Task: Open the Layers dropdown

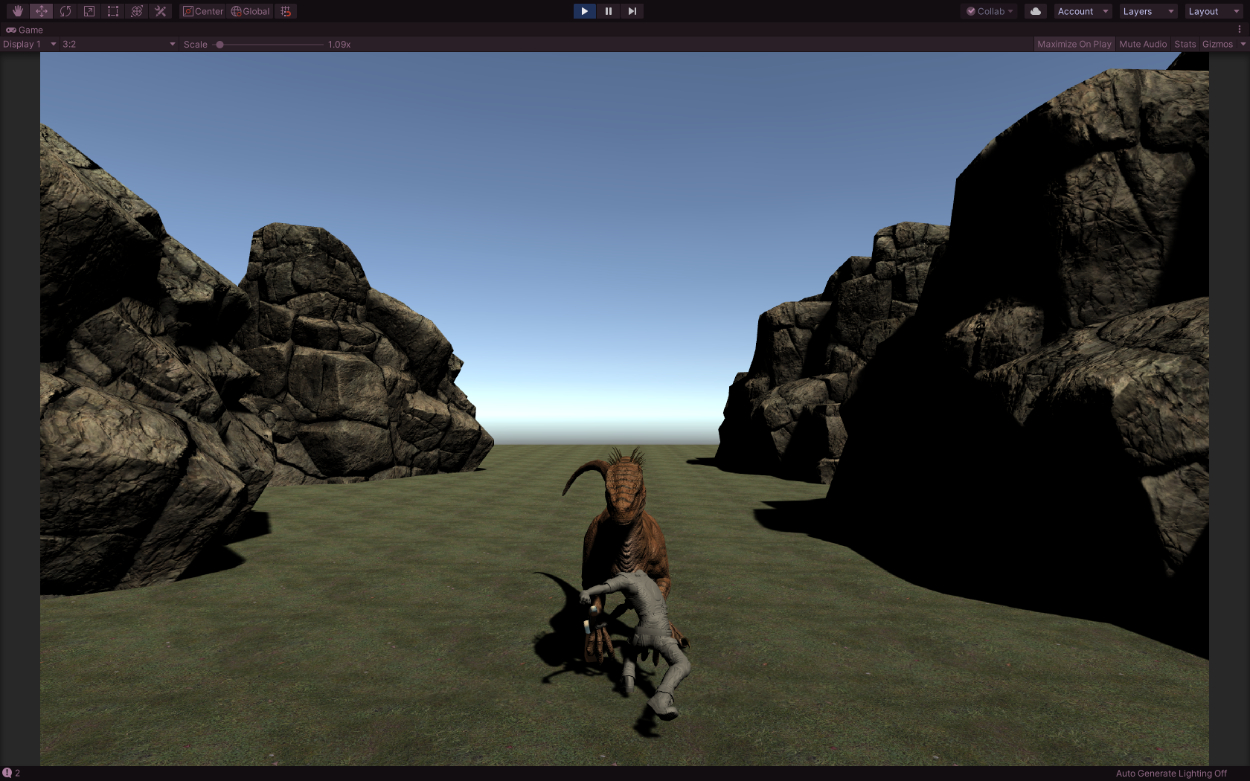Action: [x=1148, y=11]
